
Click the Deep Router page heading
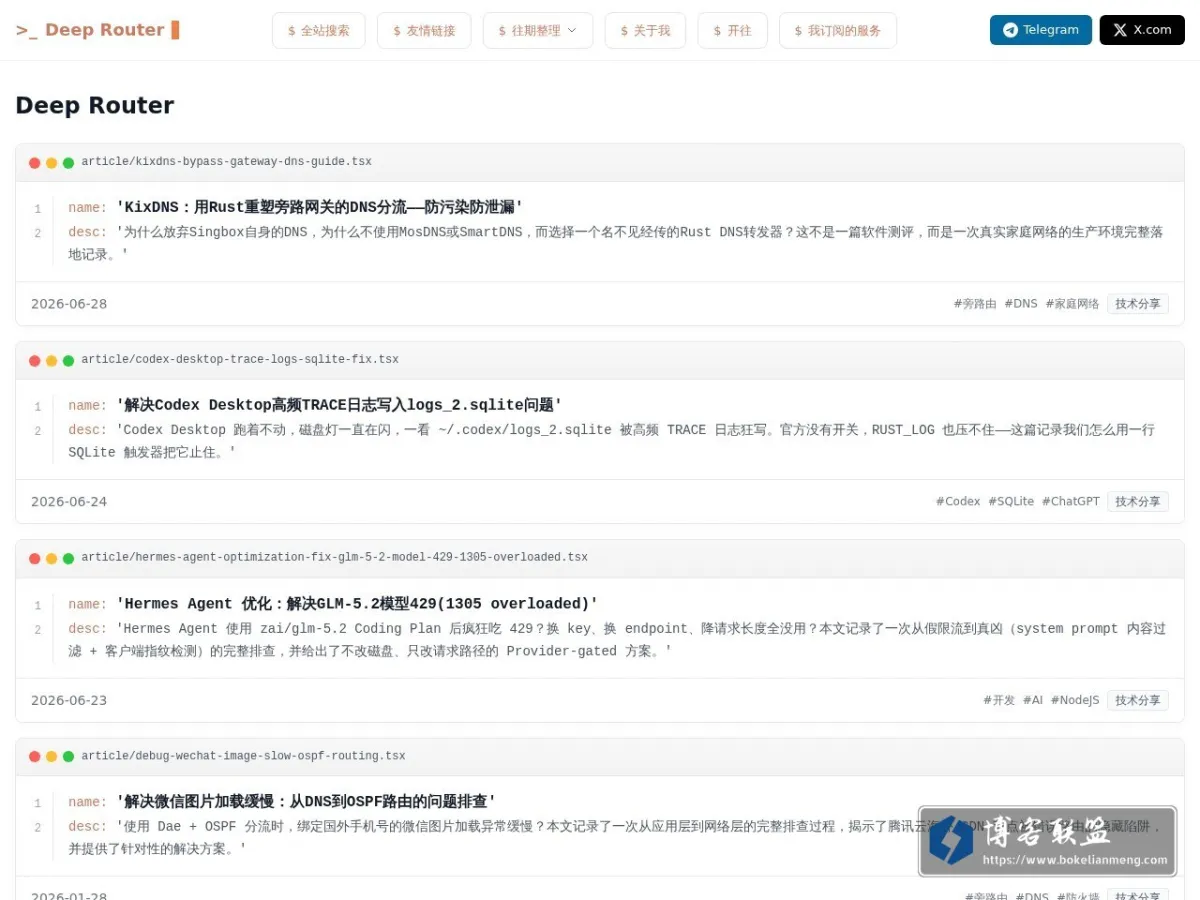click(95, 105)
